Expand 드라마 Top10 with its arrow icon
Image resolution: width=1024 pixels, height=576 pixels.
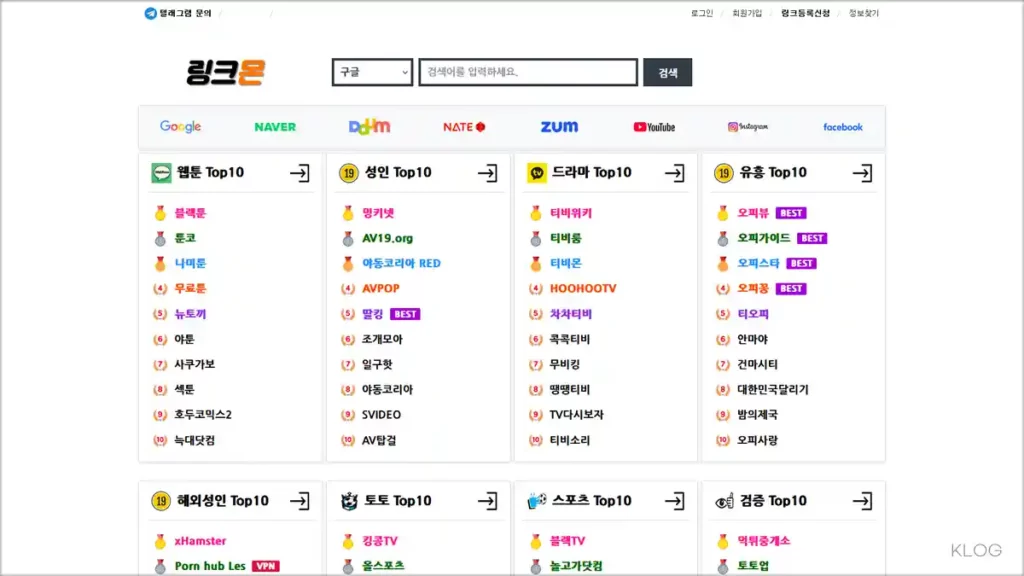675,173
